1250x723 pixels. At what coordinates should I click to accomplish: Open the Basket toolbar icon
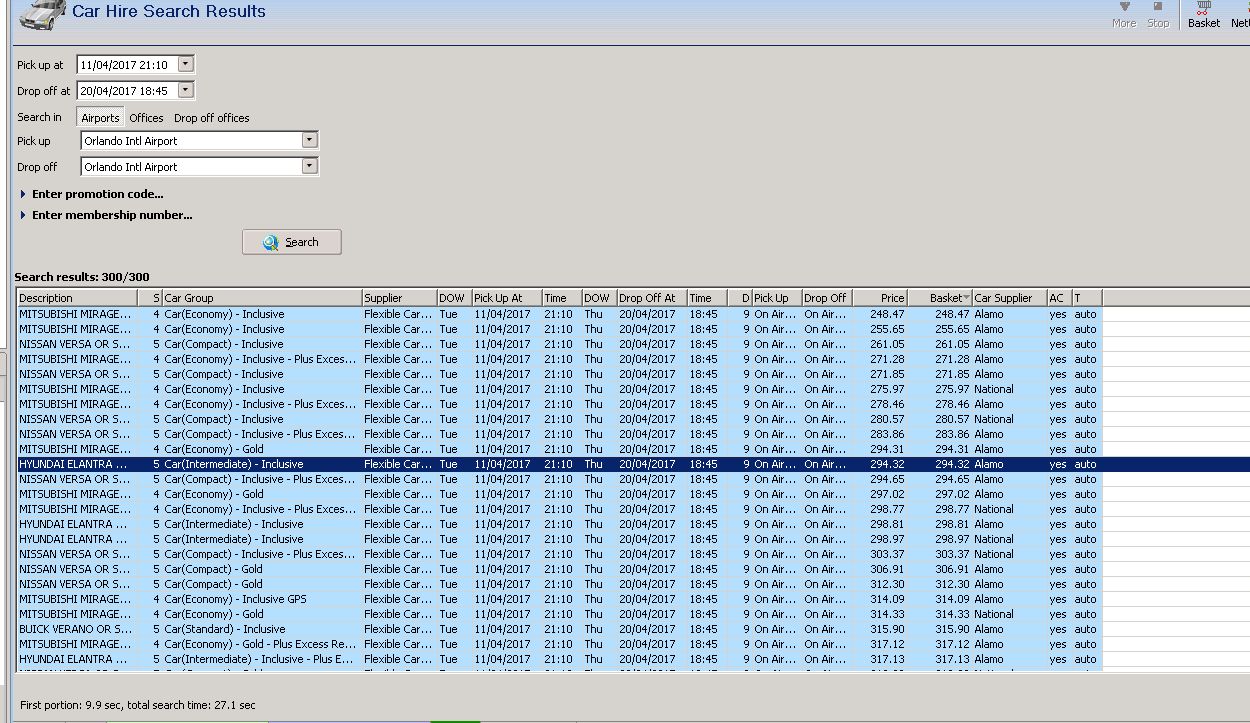1204,14
